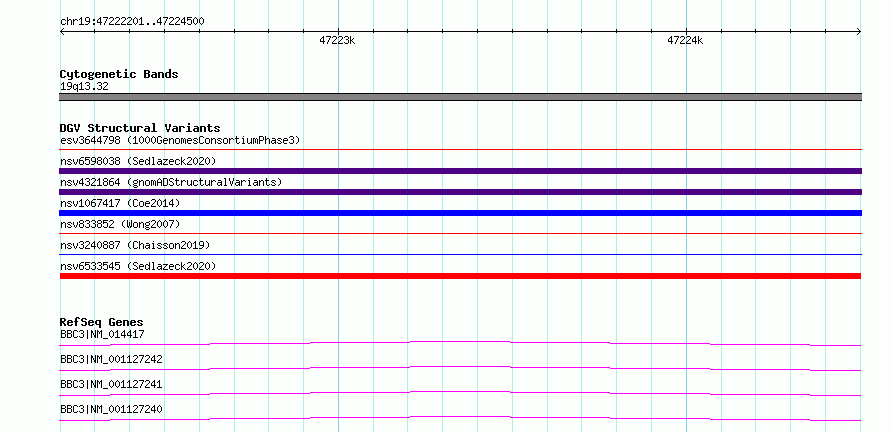Click the right arrowhead of the ruler

click(859, 31)
